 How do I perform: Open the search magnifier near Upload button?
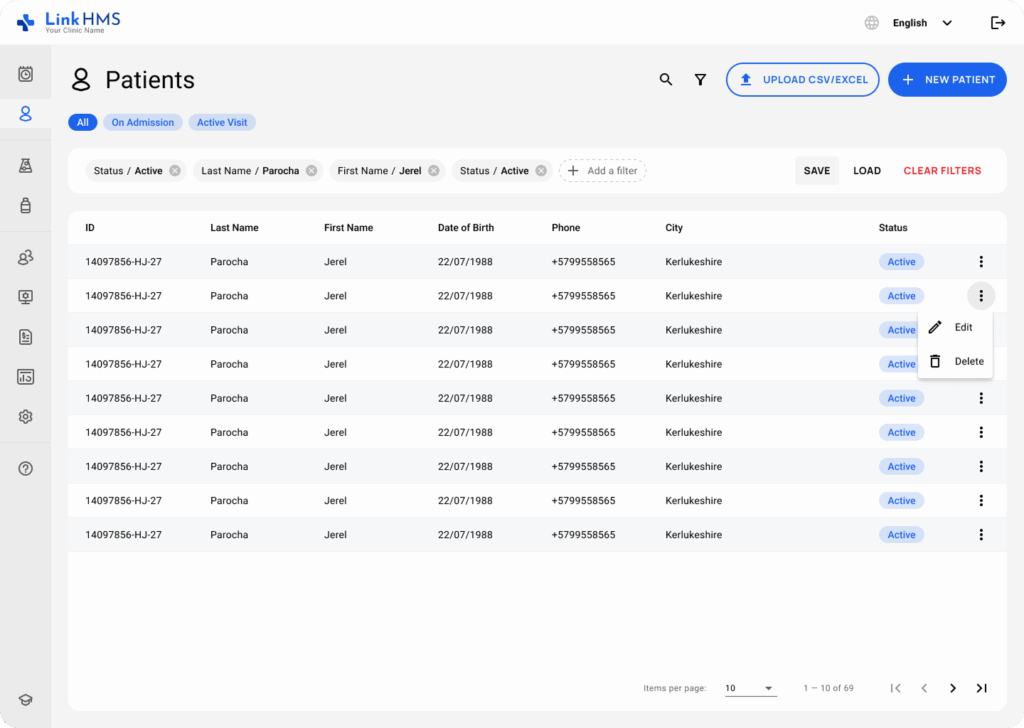coord(666,79)
